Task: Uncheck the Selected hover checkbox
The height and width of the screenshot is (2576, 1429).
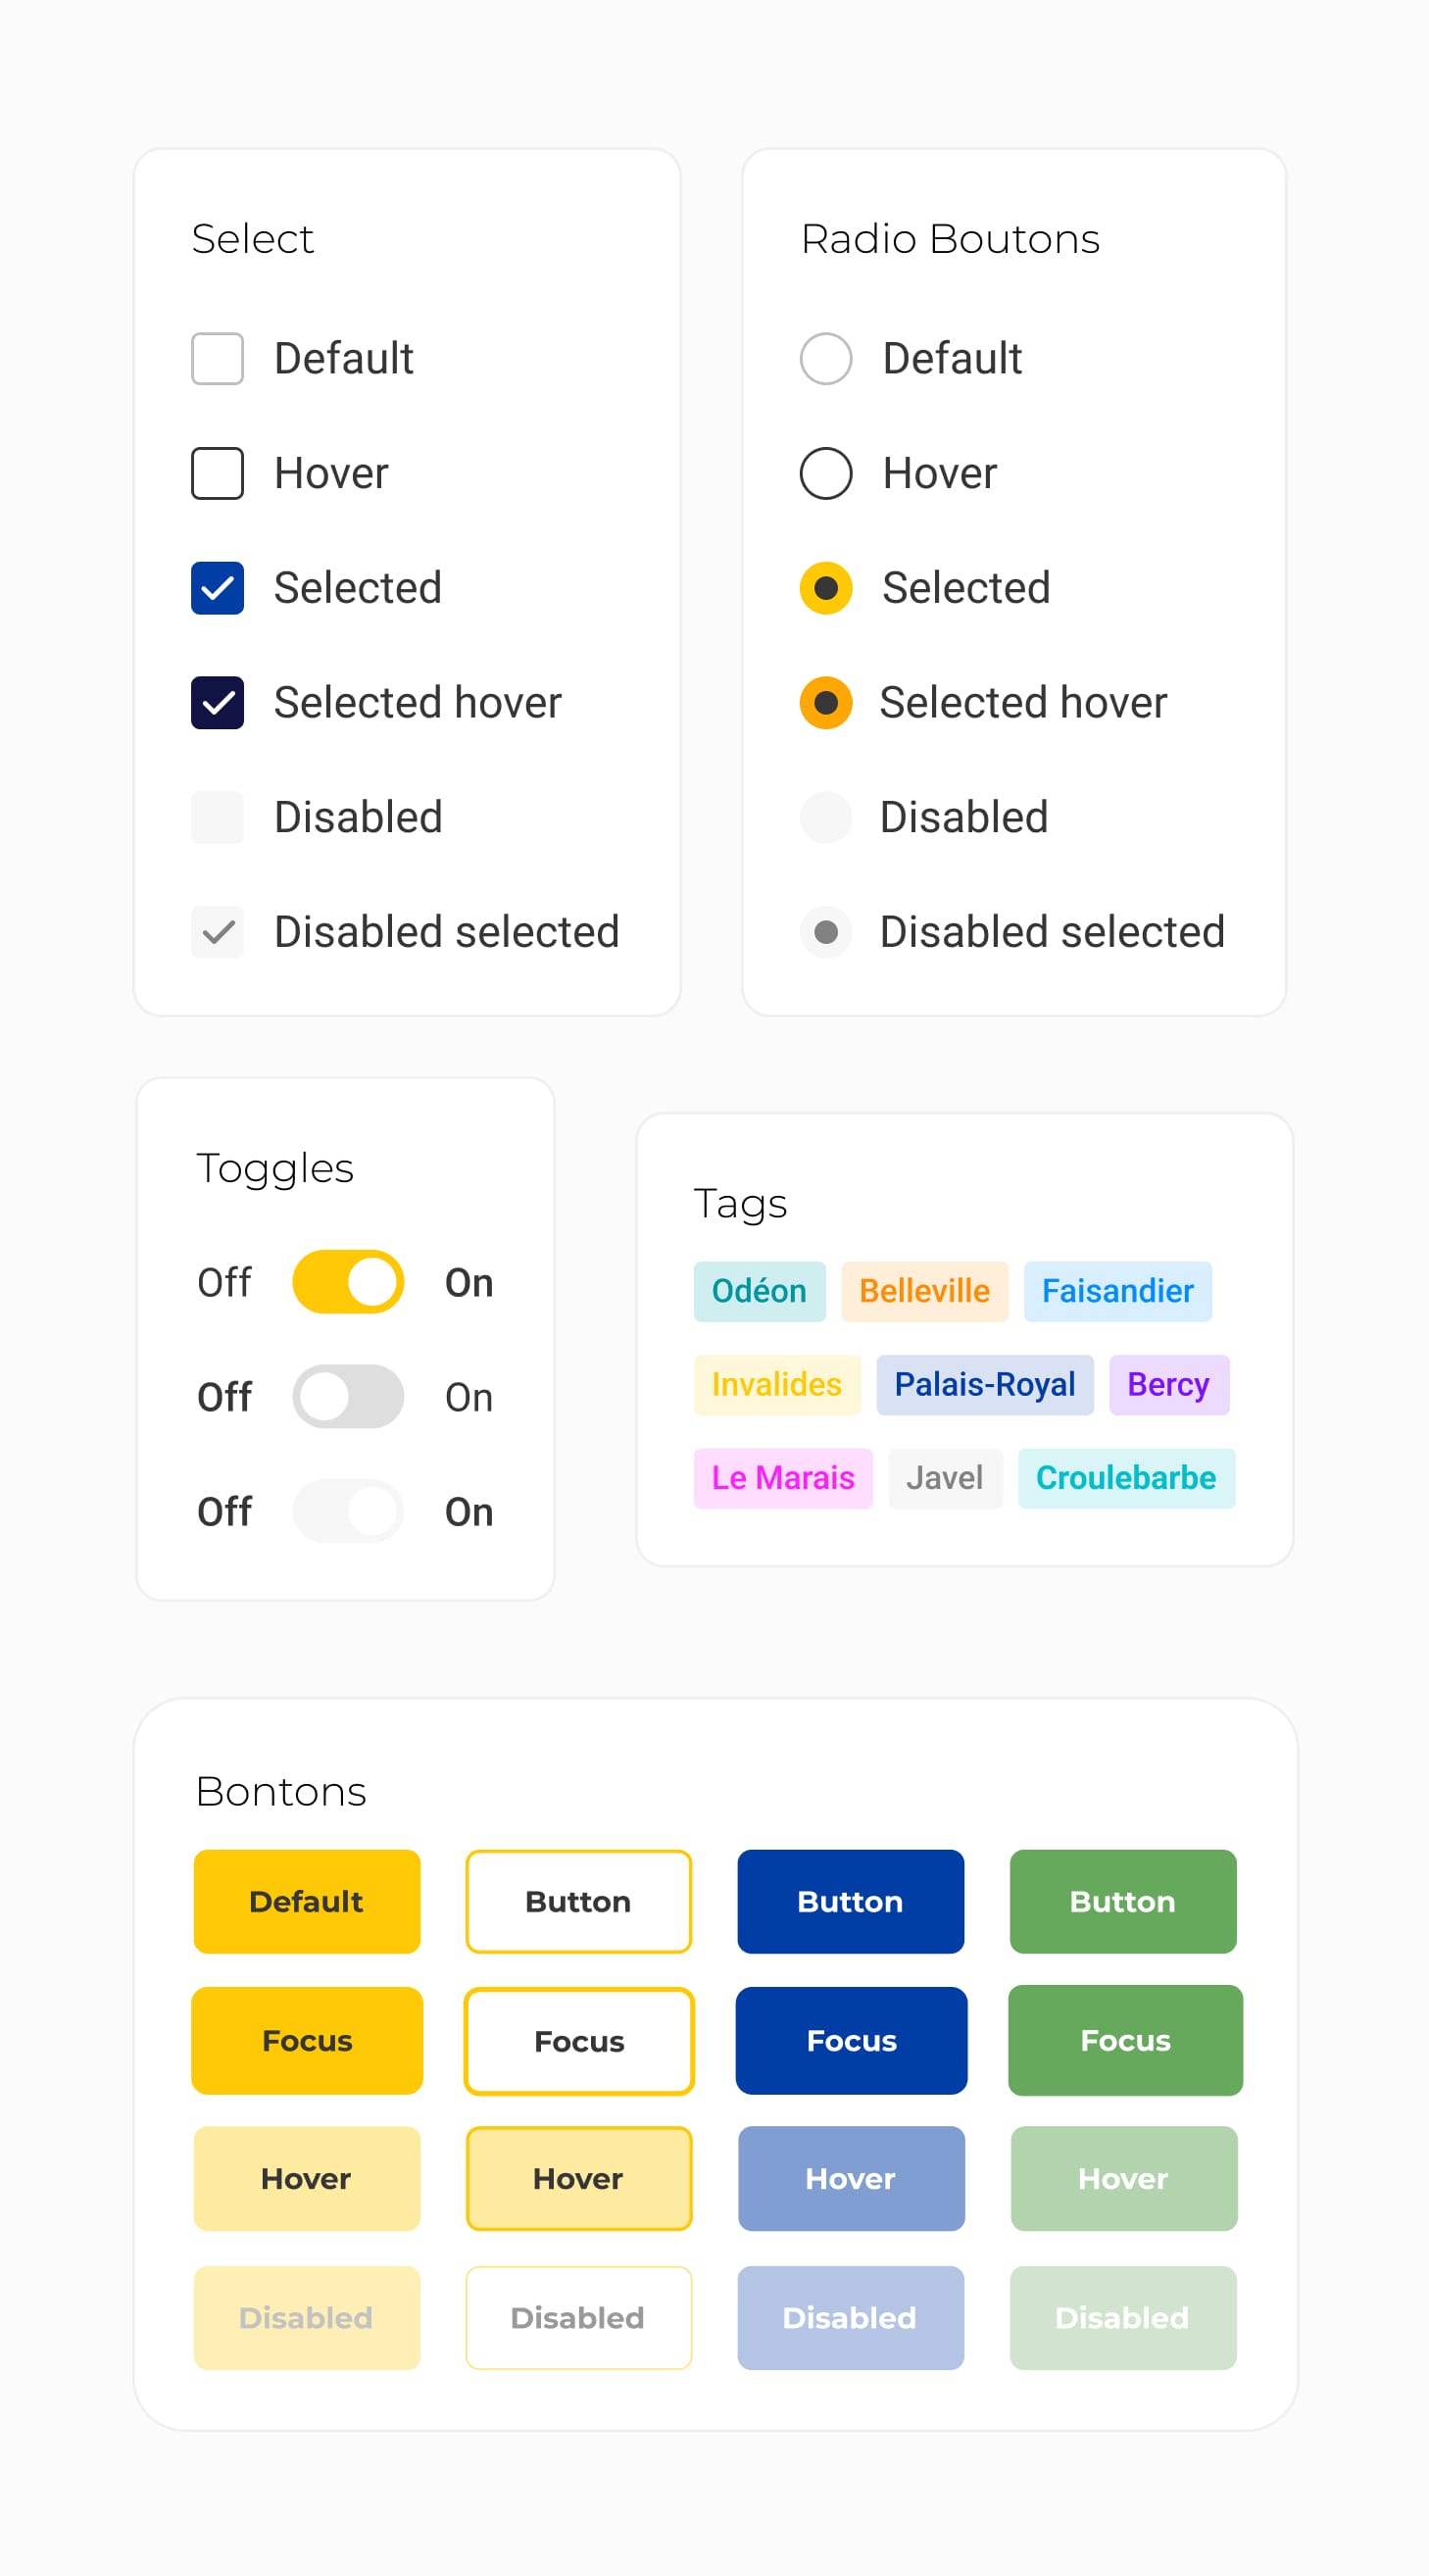Action: [217, 703]
